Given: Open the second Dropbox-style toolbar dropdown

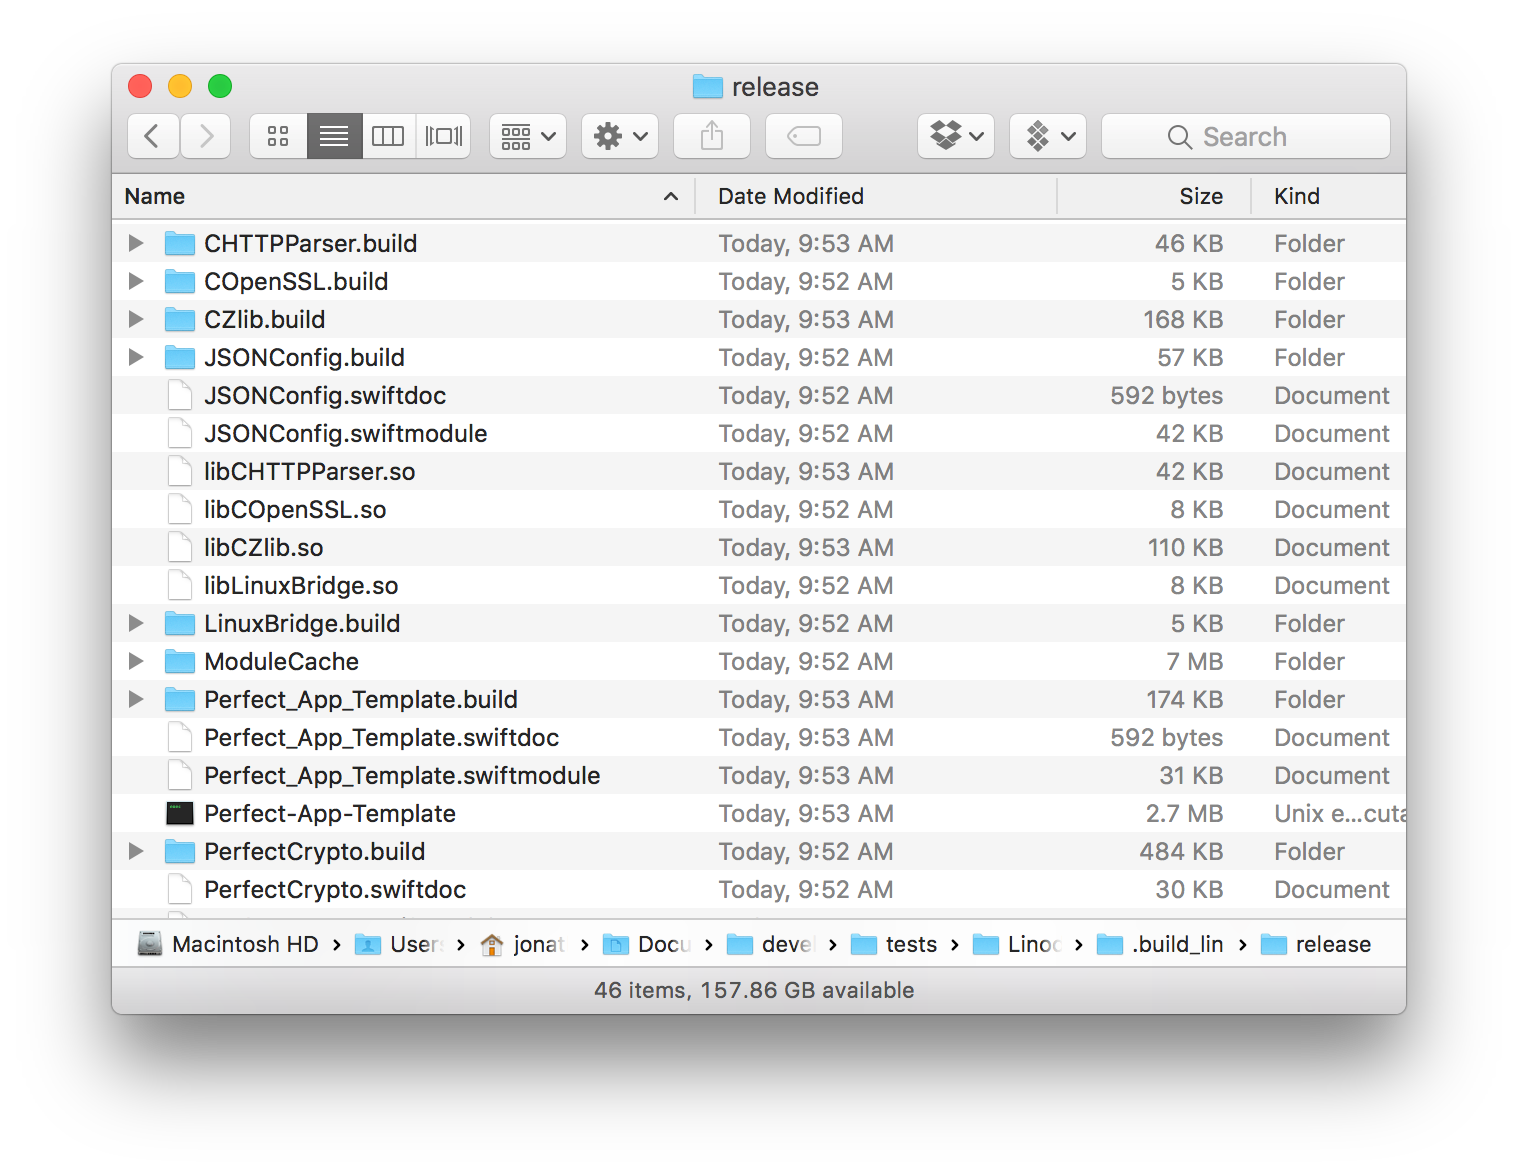Looking at the screenshot, I should [x=1048, y=136].
